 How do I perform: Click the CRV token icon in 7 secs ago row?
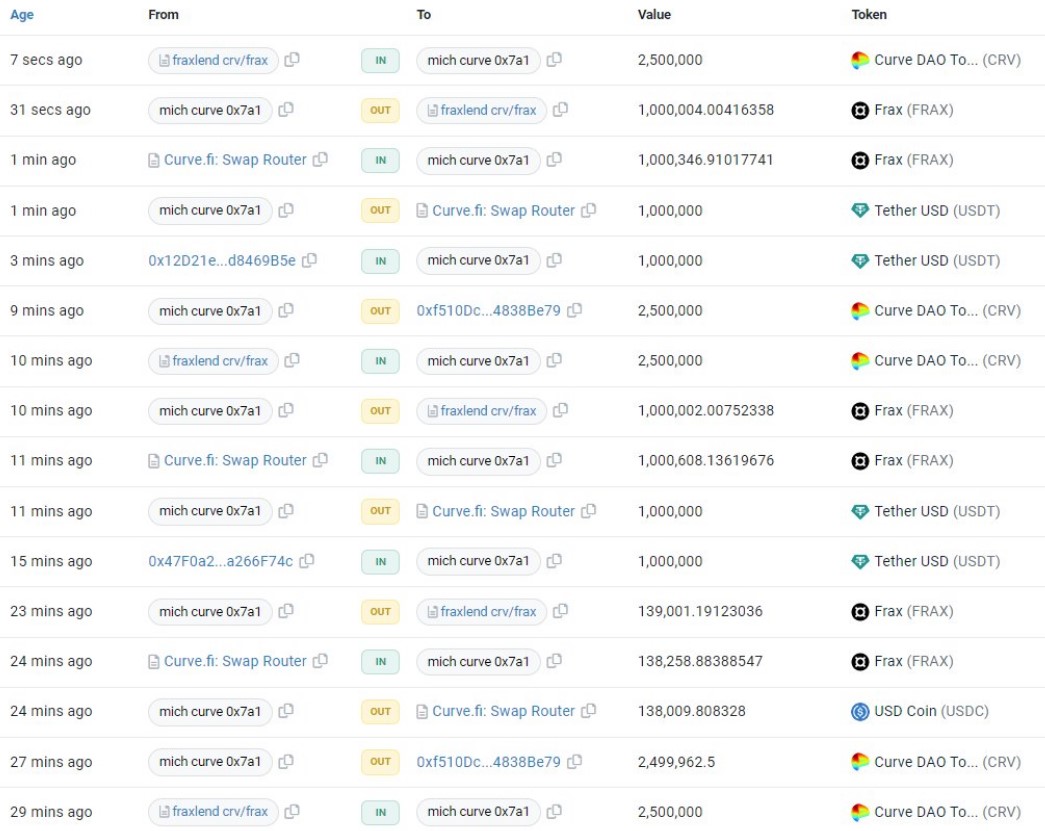pos(860,60)
